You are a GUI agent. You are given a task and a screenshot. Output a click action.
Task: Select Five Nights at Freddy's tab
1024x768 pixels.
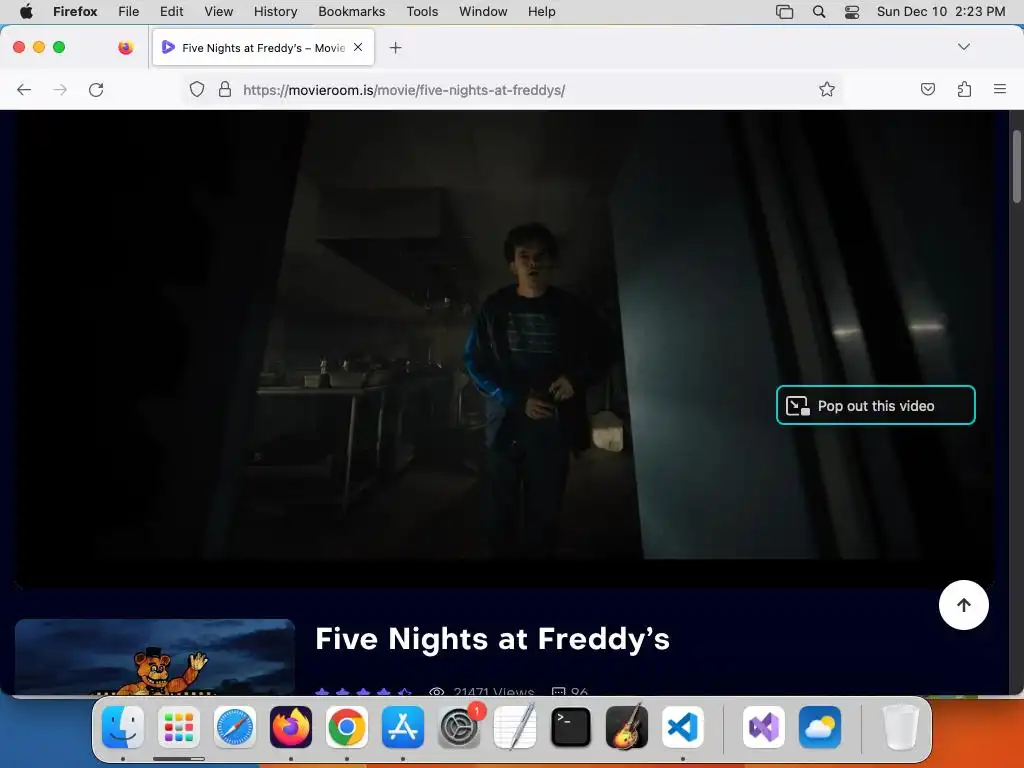point(263,48)
